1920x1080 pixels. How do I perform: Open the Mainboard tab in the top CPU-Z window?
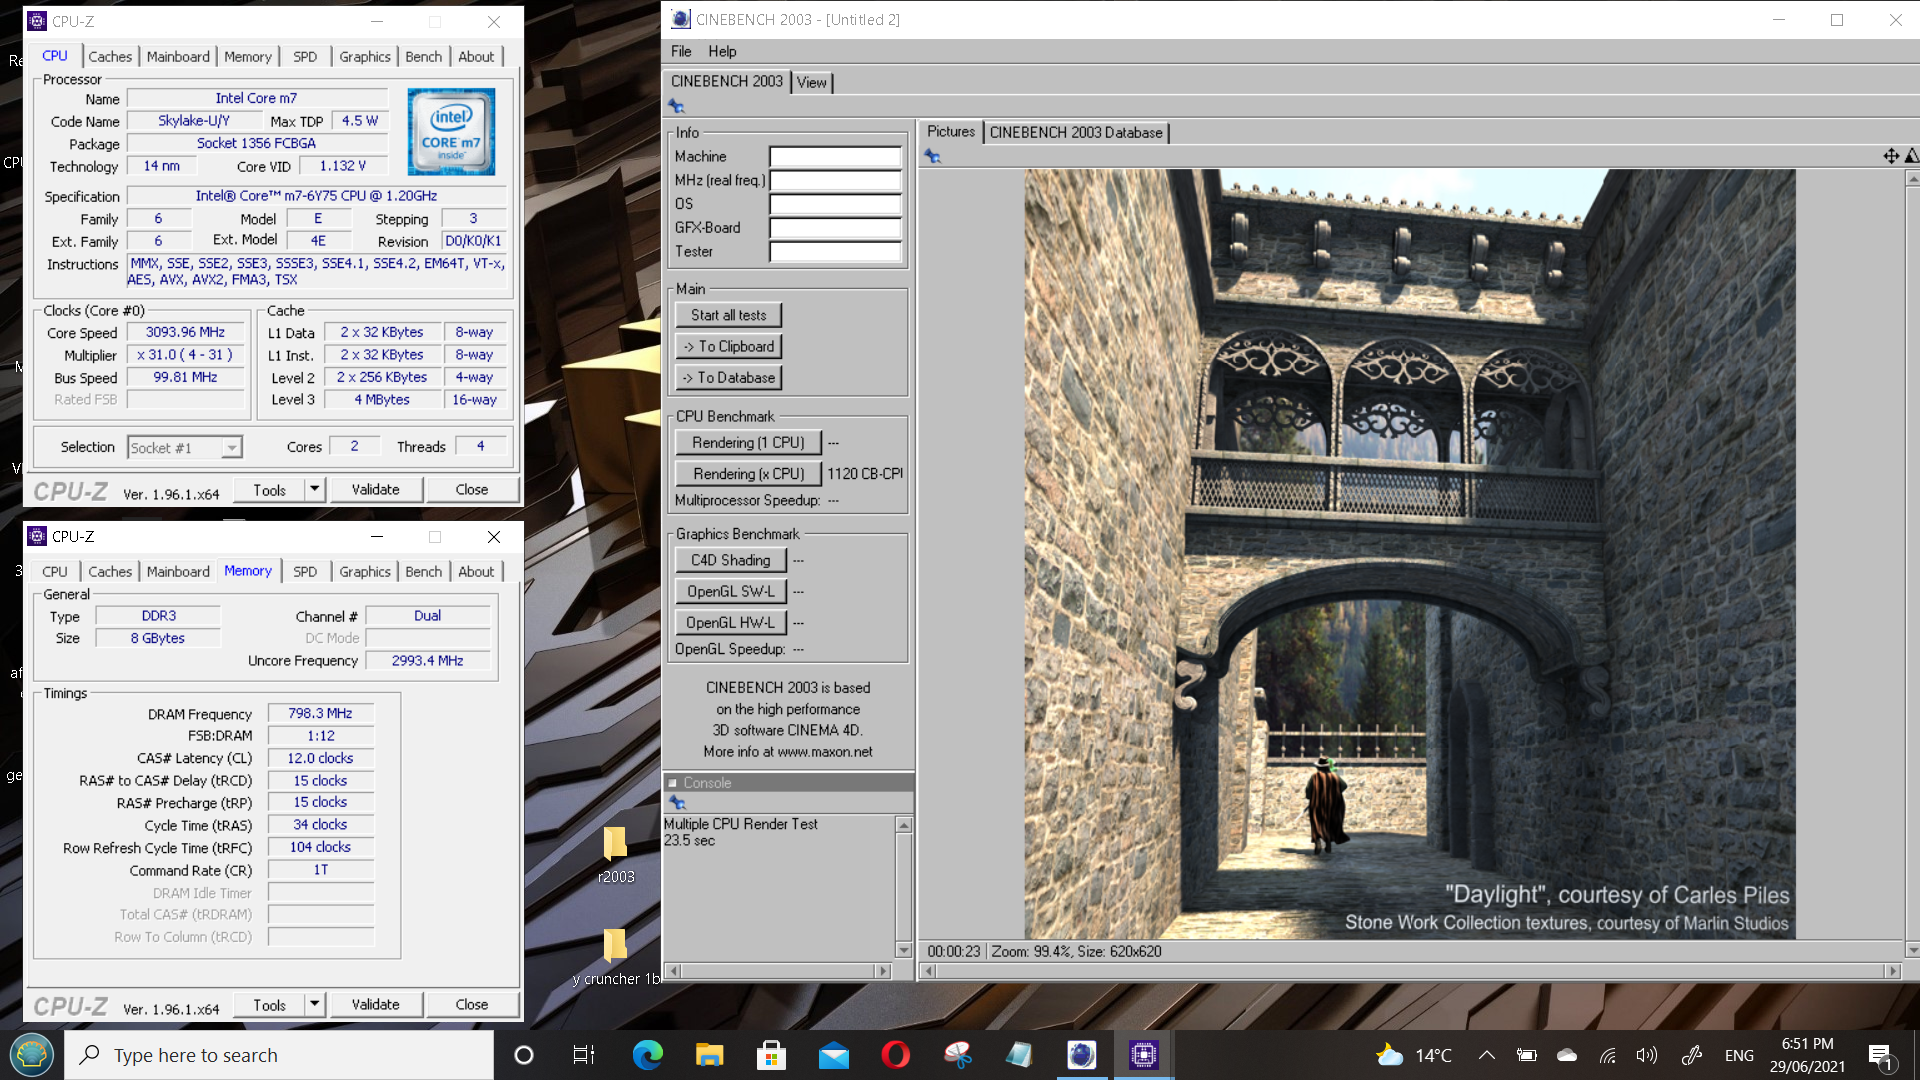[178, 57]
